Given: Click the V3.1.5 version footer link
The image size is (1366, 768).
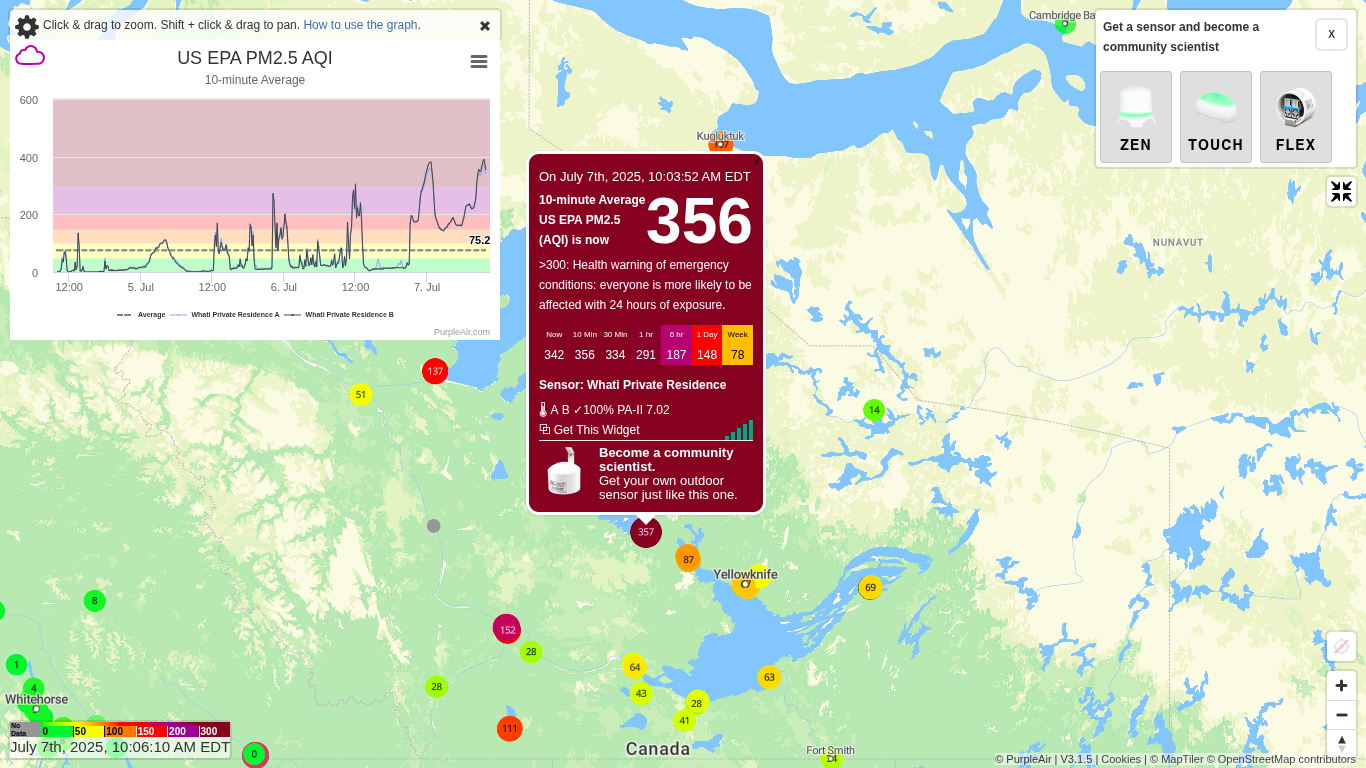Looking at the screenshot, I should click(1077, 759).
